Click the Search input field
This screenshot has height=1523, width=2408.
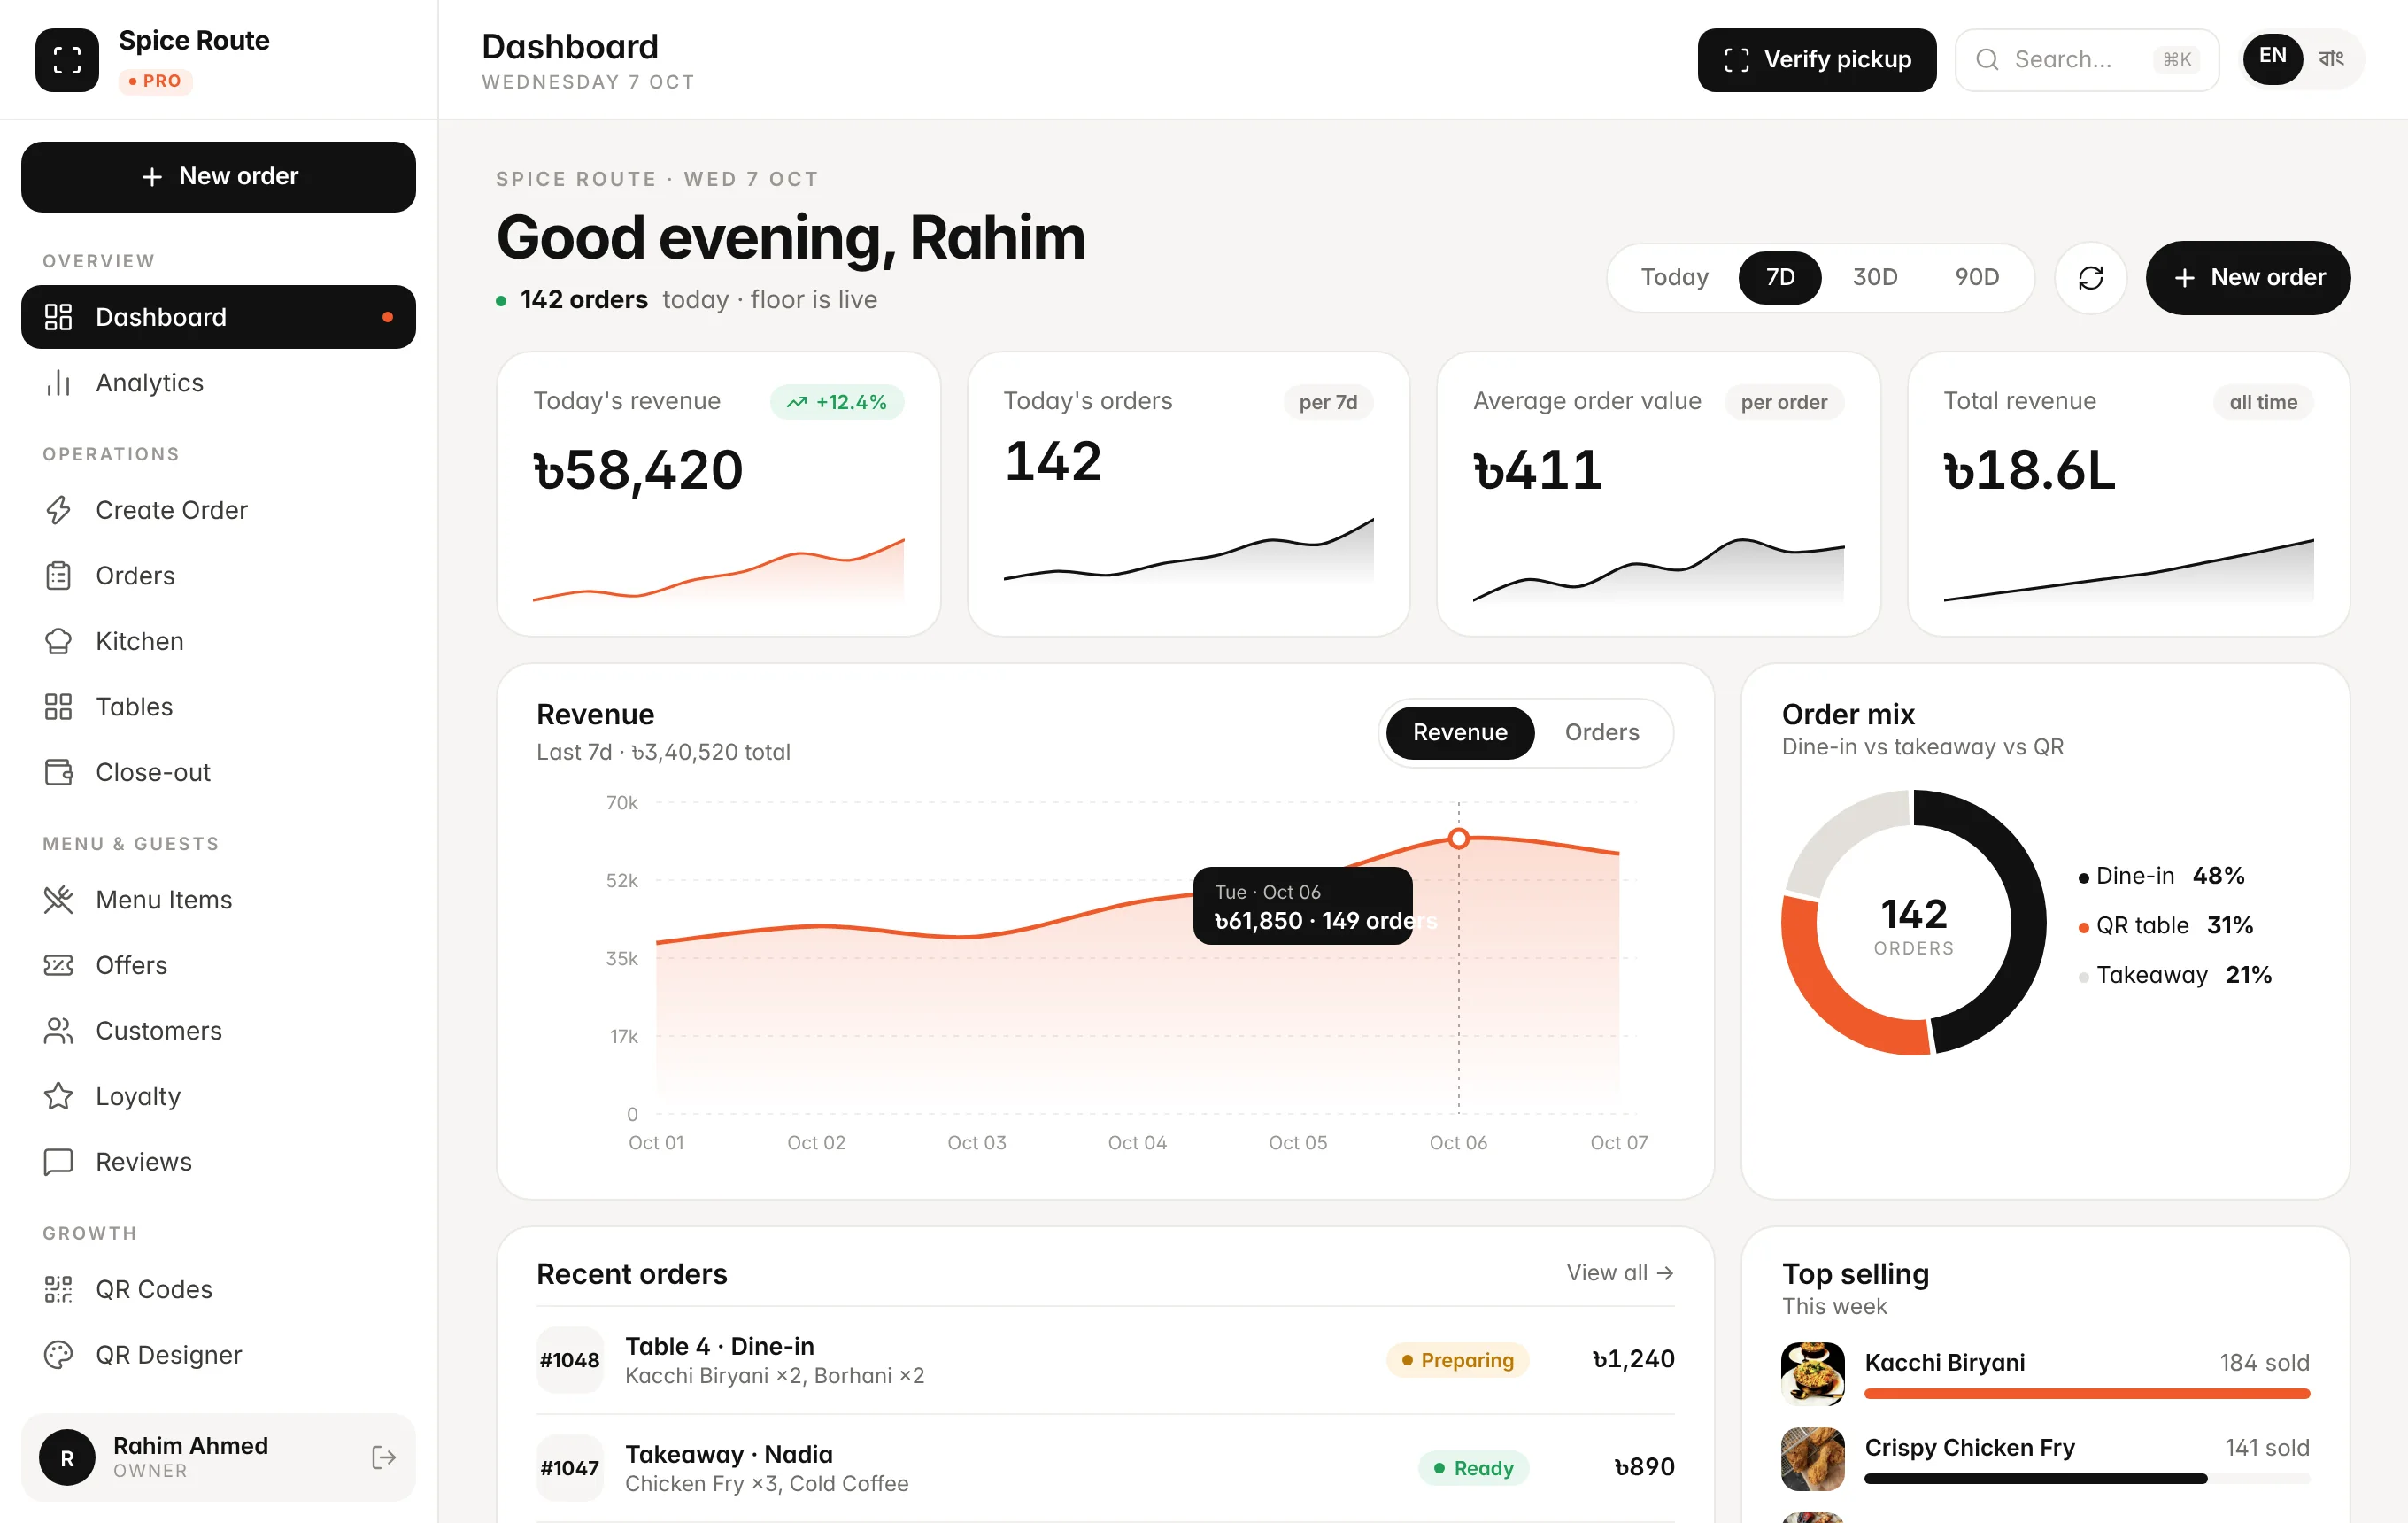pos(2086,60)
